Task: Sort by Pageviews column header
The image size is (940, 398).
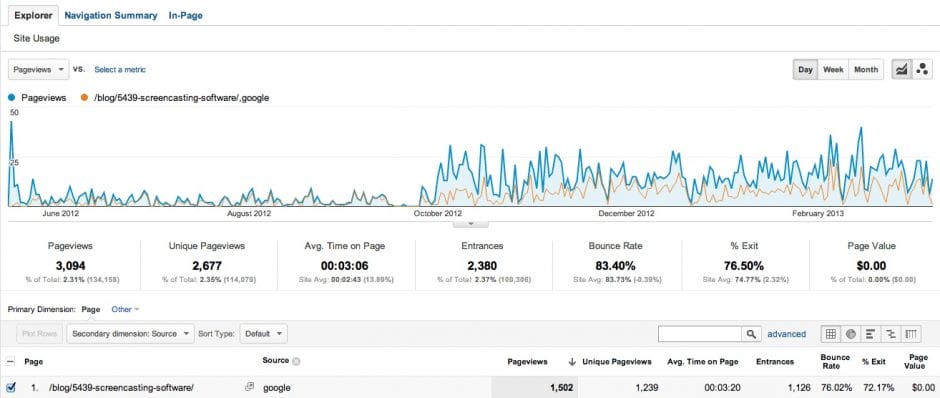Action: (528, 361)
